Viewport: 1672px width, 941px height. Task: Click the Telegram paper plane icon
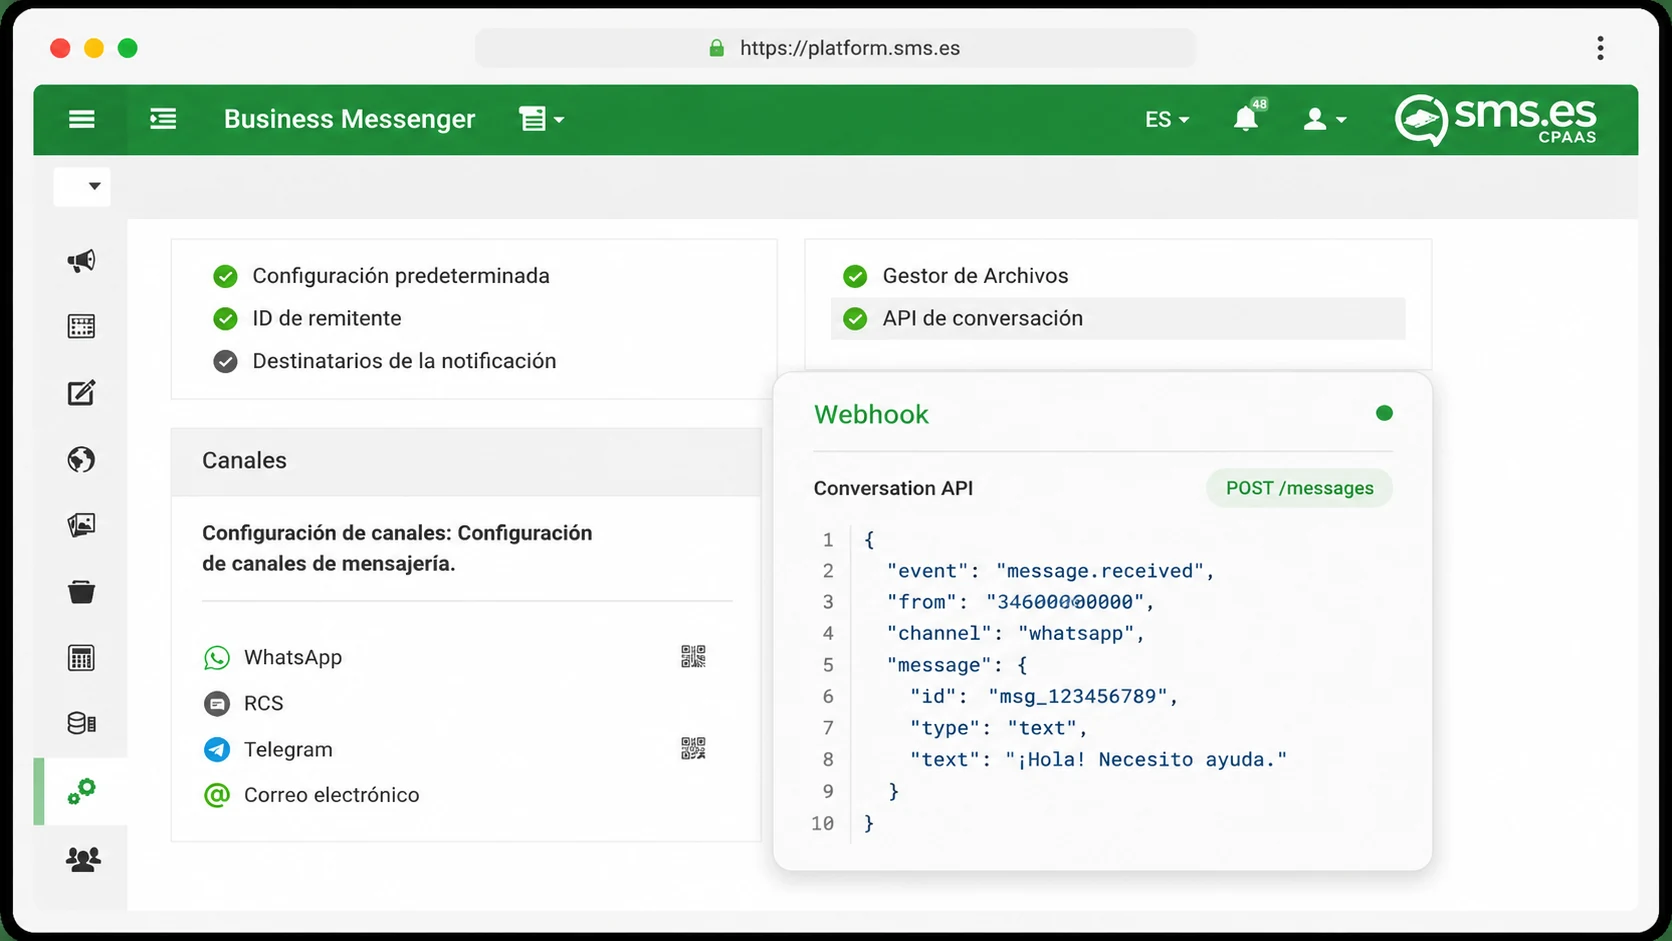(x=217, y=749)
